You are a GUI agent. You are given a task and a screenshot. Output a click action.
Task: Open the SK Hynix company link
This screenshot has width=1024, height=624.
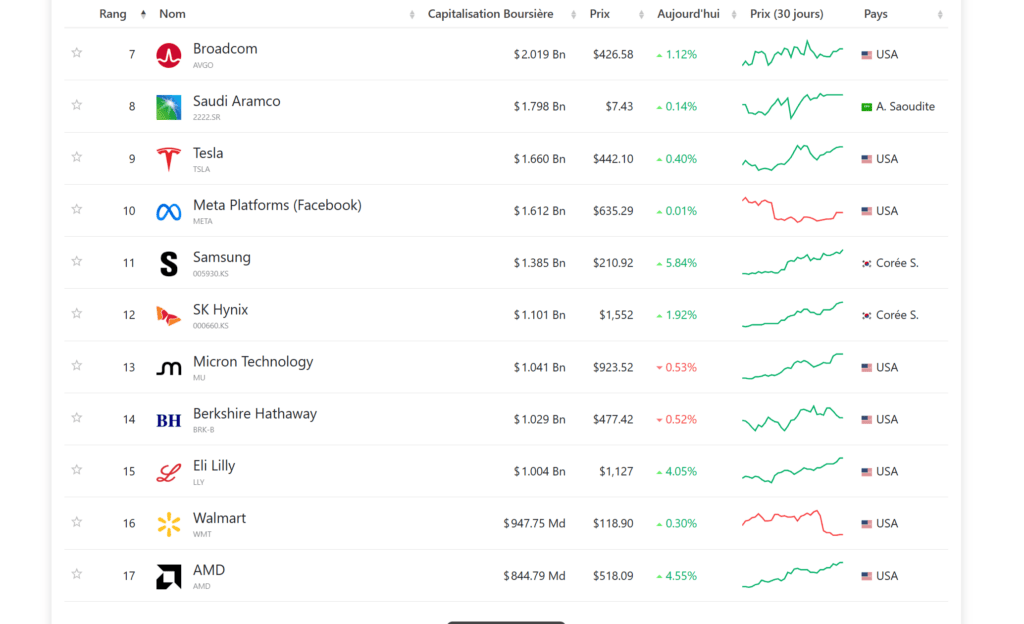pos(220,310)
